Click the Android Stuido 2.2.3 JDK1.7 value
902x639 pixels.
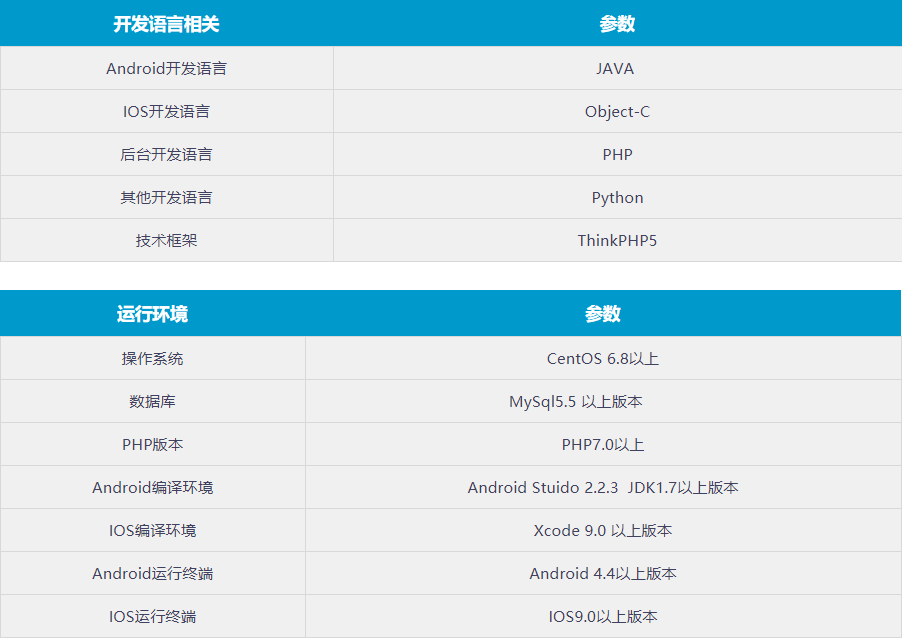[x=603, y=487]
